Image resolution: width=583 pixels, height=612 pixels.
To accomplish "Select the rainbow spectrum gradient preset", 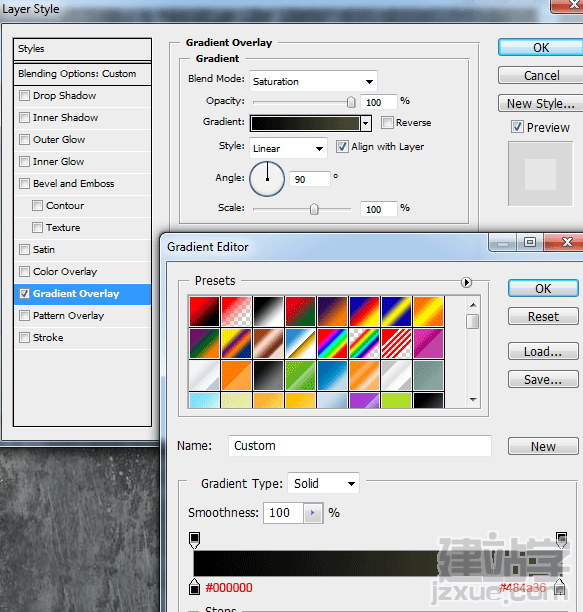I will click(332, 343).
